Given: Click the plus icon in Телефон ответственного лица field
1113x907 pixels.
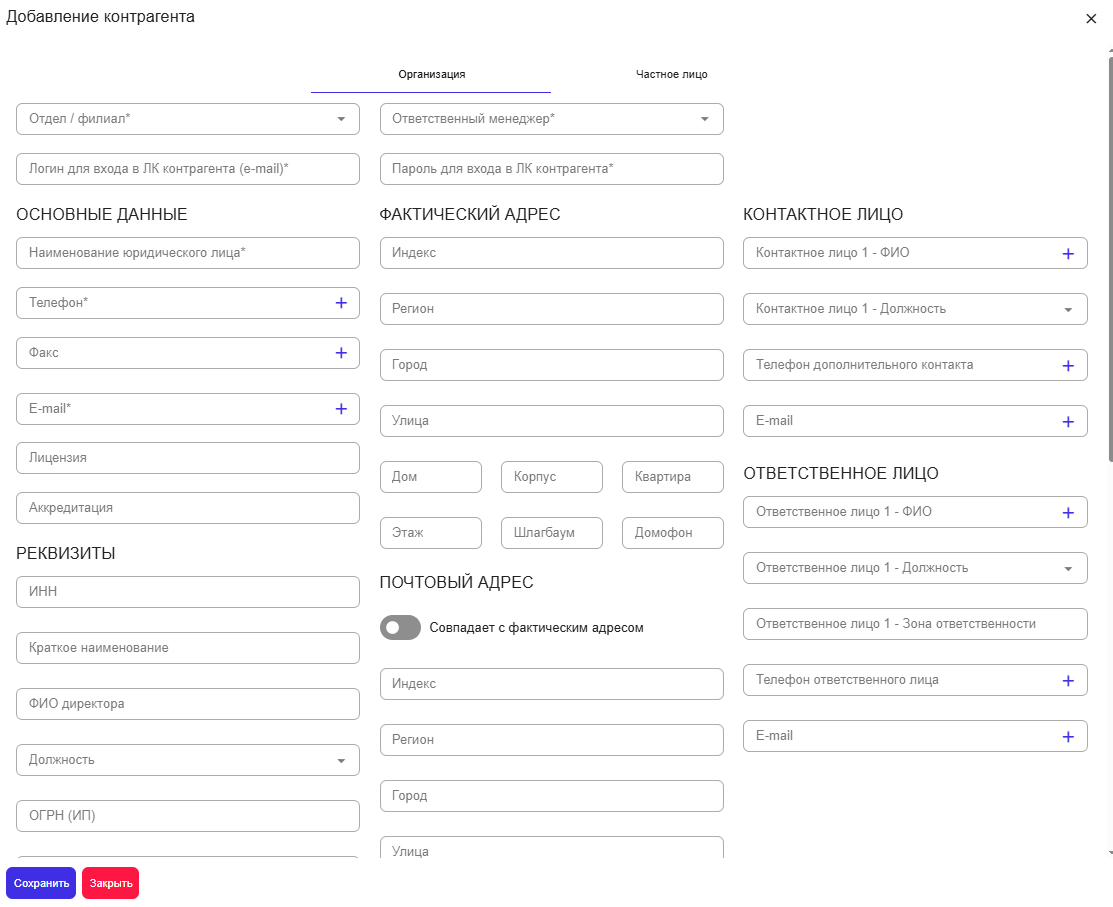Looking at the screenshot, I should click(x=1068, y=681).
